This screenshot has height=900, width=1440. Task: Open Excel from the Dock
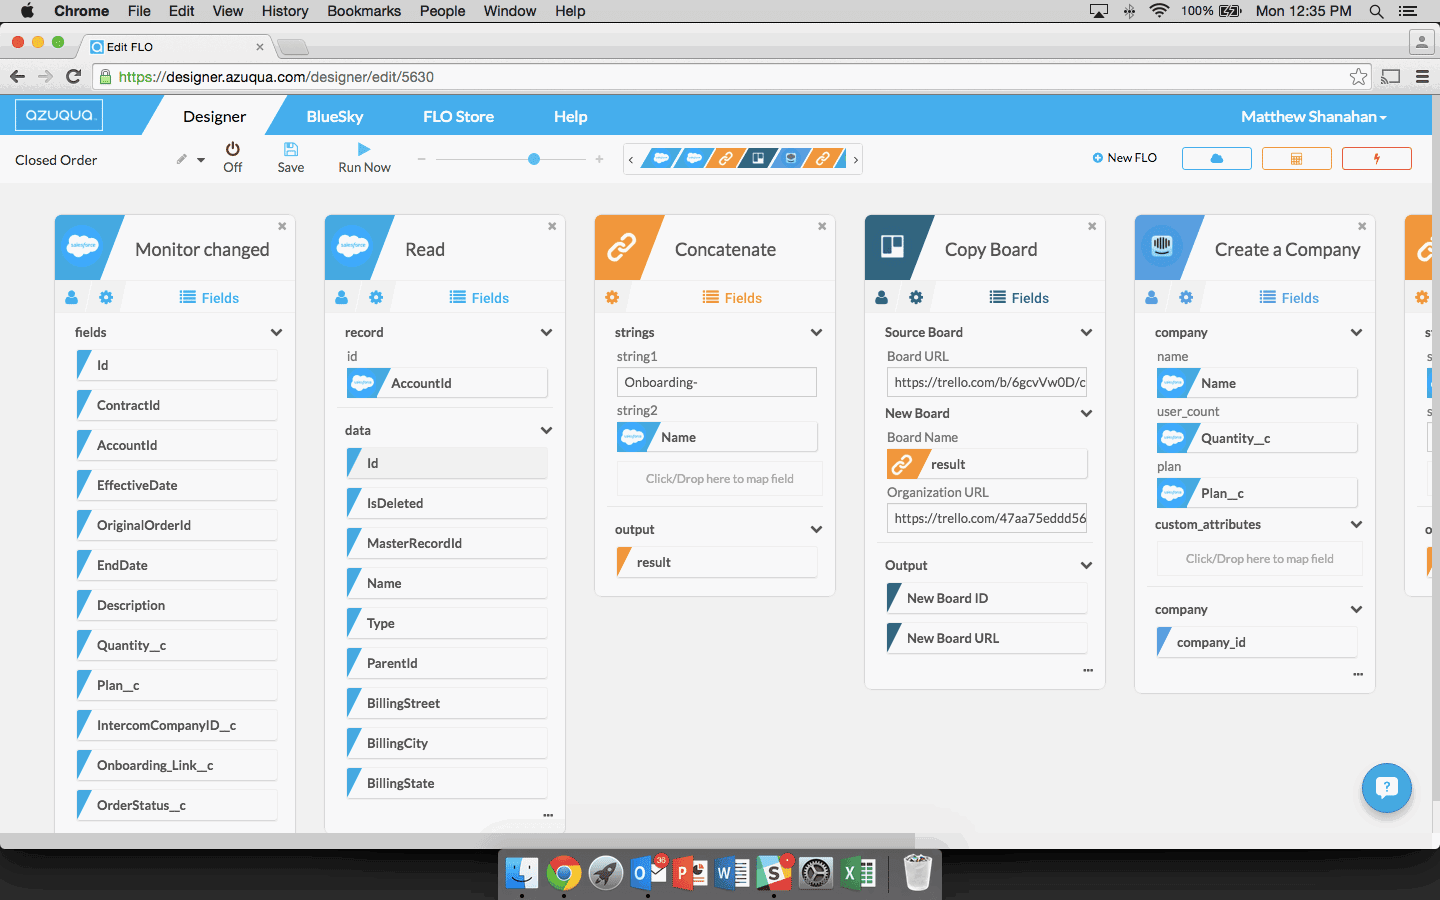[x=858, y=873]
